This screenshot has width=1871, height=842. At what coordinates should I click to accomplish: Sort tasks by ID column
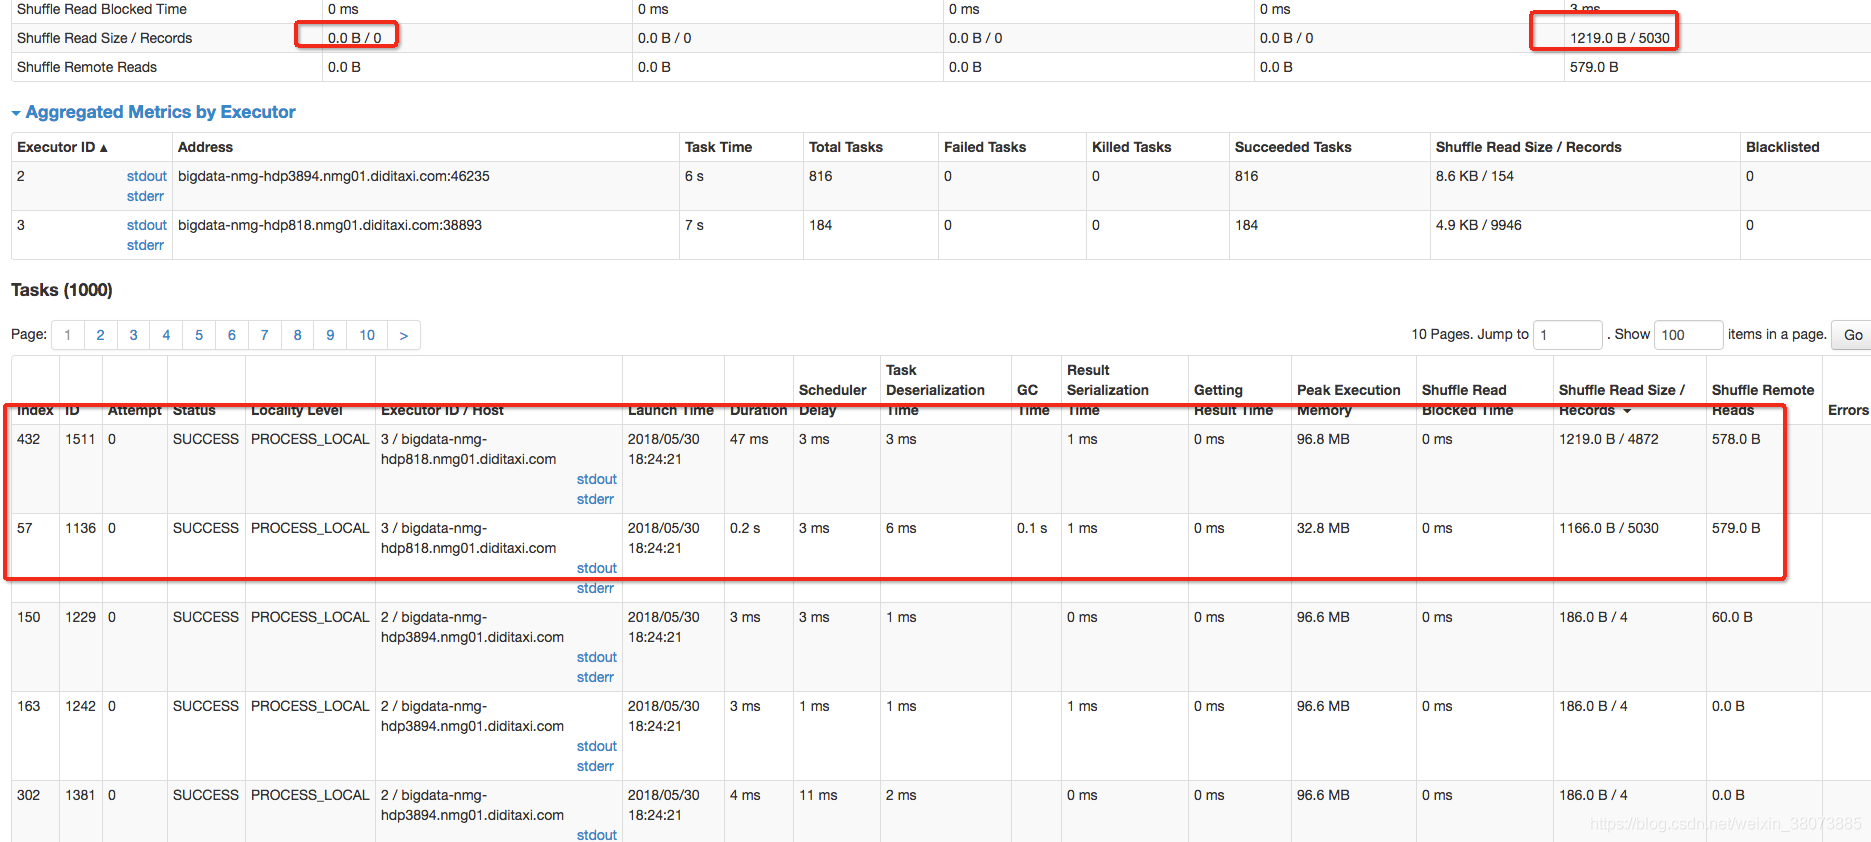(x=72, y=410)
